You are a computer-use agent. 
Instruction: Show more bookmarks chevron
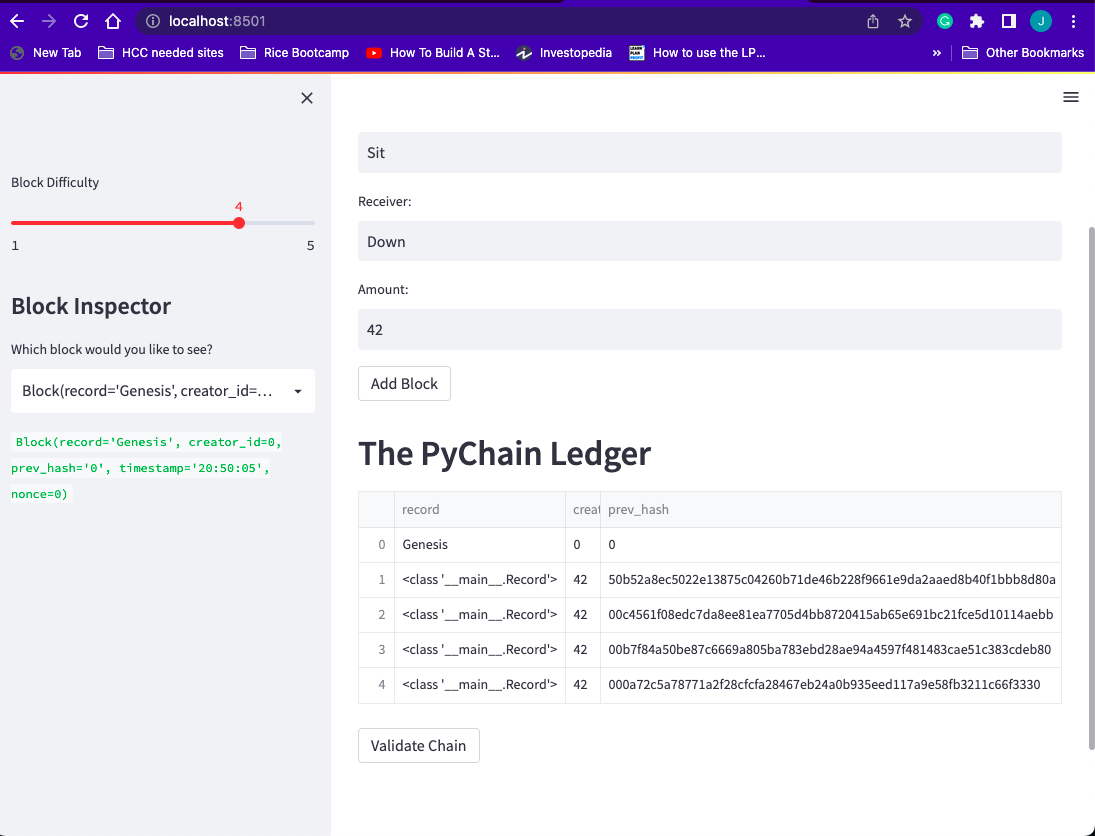click(936, 52)
